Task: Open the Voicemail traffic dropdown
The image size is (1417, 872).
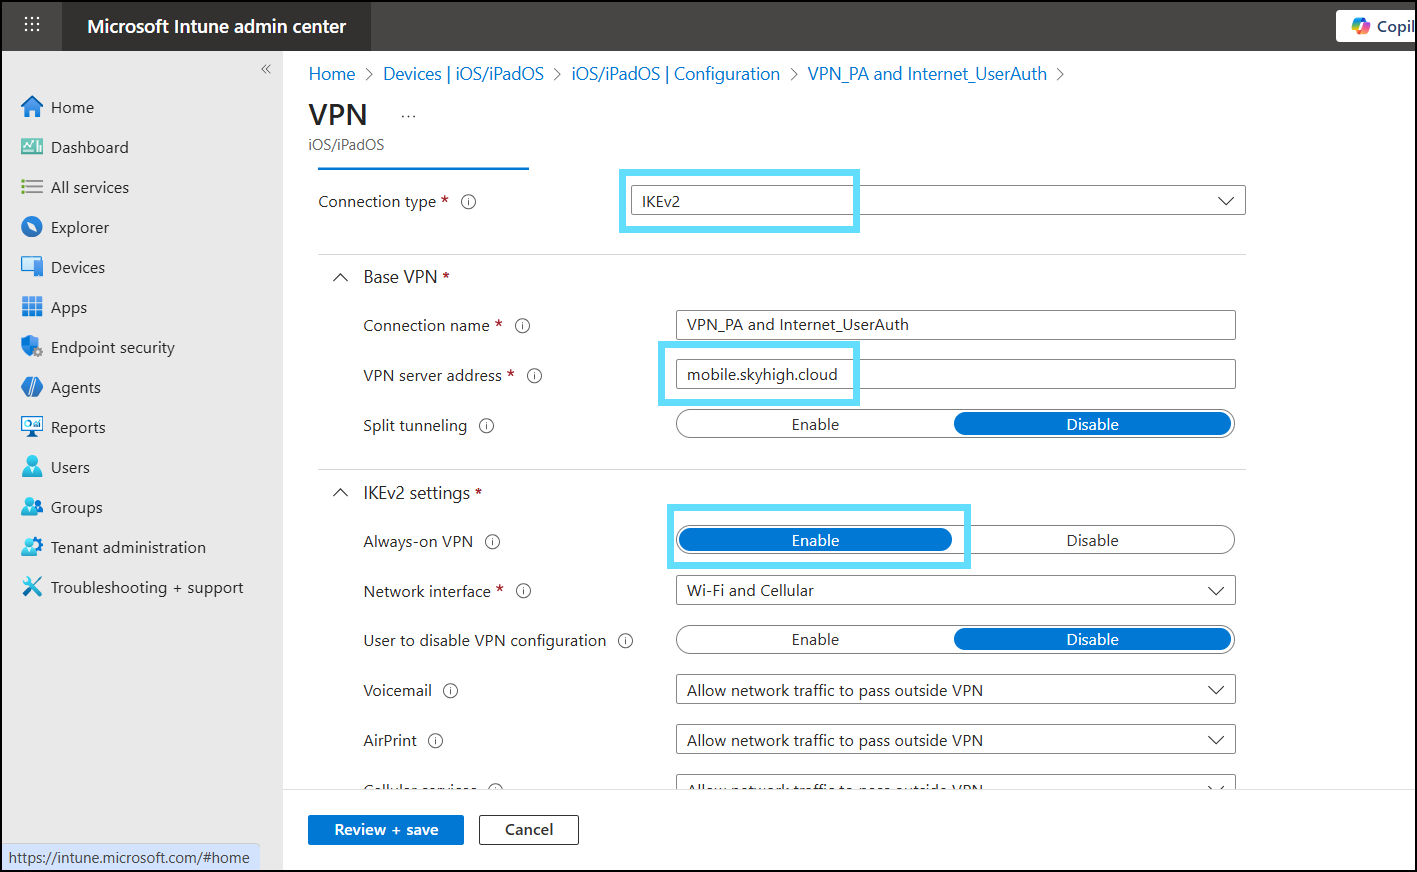Action: (x=955, y=691)
